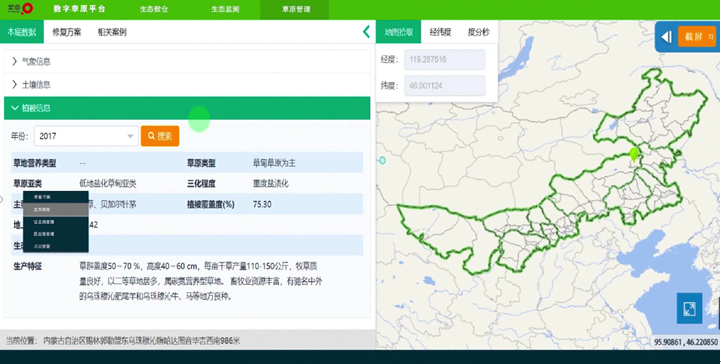Click the 纬度 latitude field 46.001124
This screenshot has height=364, width=721.
tap(445, 85)
